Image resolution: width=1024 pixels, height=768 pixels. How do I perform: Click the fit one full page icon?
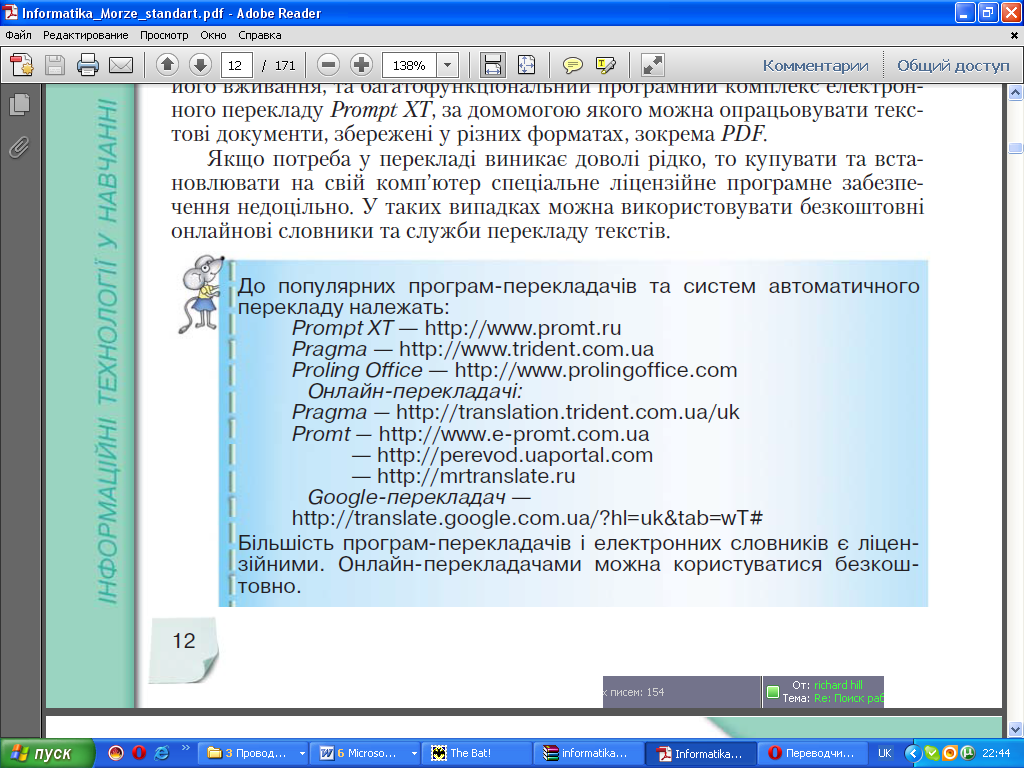point(526,65)
